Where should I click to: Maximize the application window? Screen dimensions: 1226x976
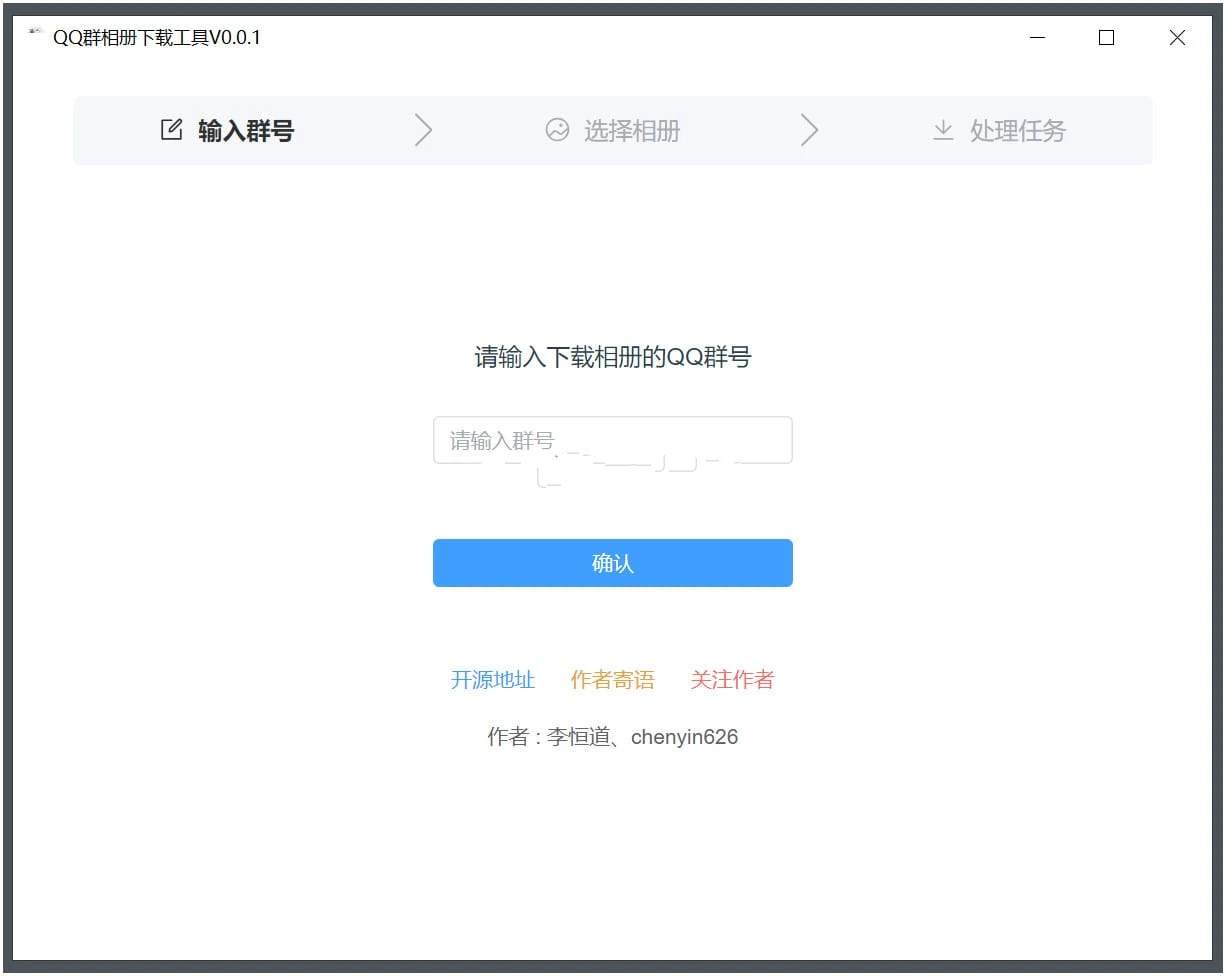click(1106, 37)
